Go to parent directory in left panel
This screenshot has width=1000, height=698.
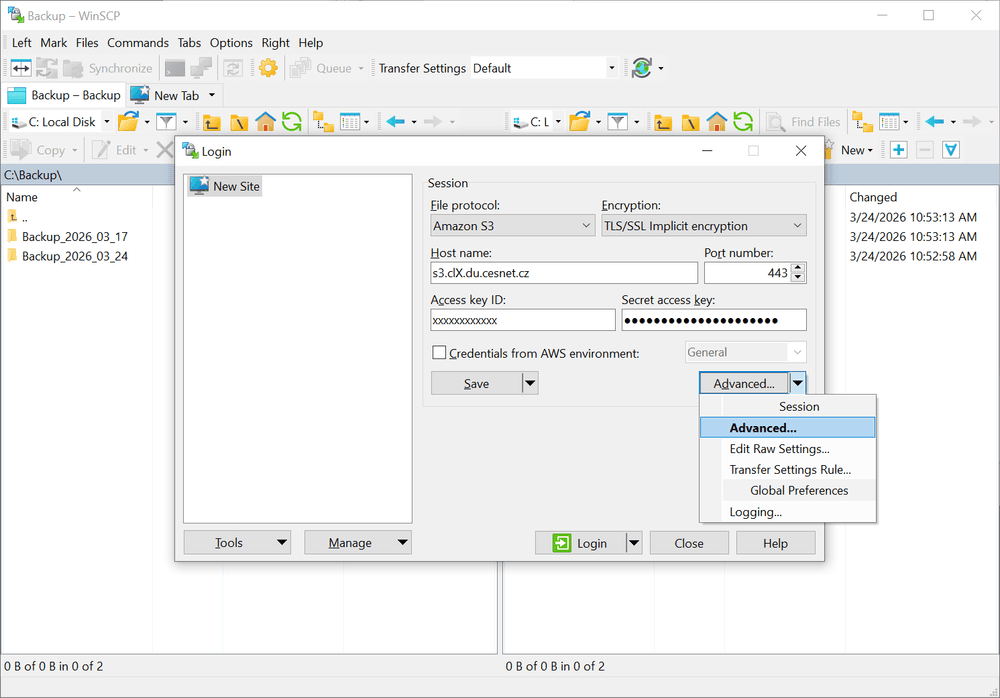212,121
